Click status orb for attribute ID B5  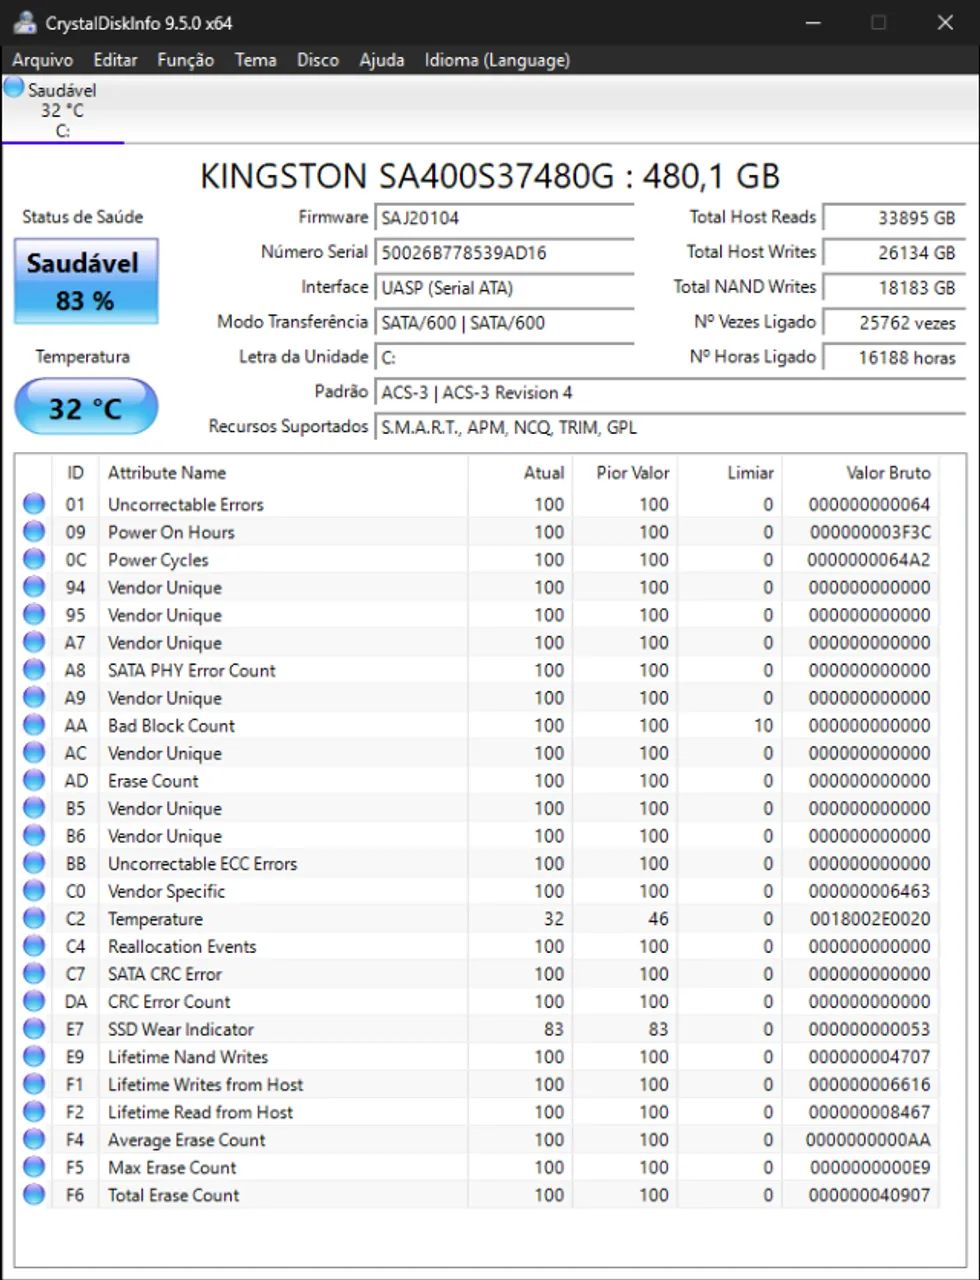point(34,808)
